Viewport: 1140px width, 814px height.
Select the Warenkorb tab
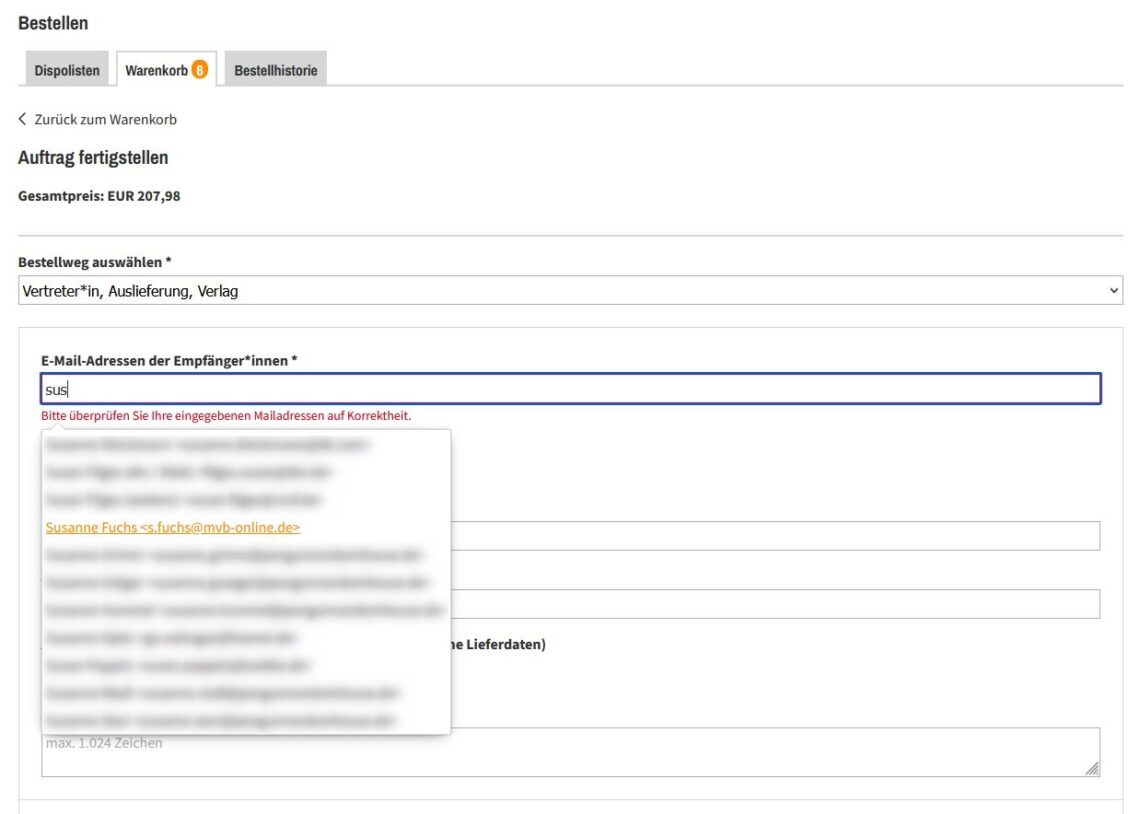click(156, 70)
